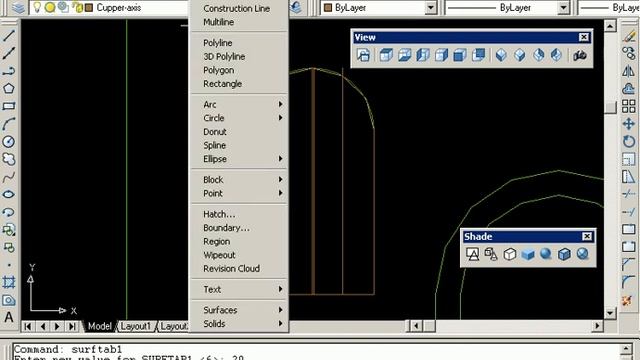
Task: Expand the Solids submenu
Action: [x=240, y=324]
